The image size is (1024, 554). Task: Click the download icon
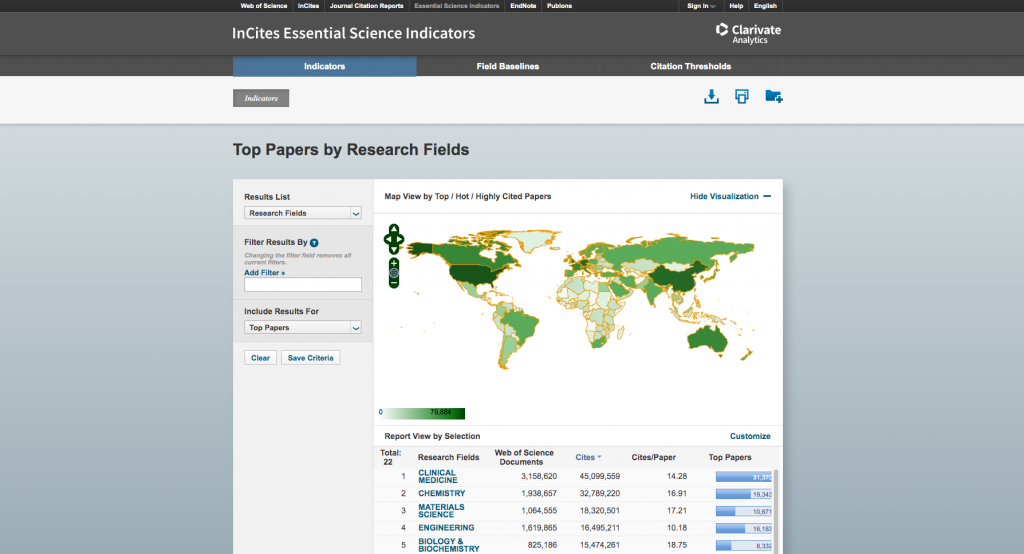711,97
